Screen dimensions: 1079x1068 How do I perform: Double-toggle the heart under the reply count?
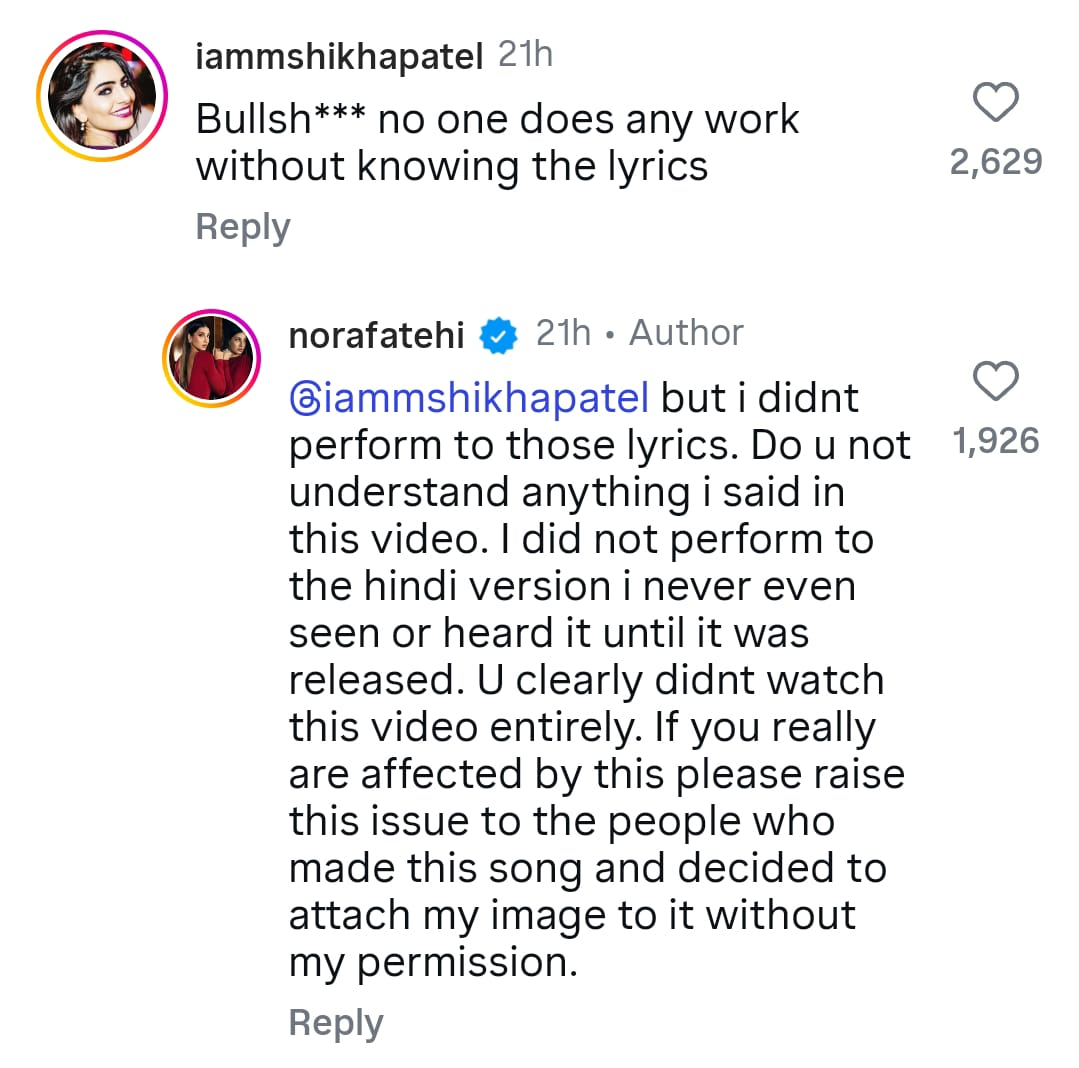pos(995,382)
